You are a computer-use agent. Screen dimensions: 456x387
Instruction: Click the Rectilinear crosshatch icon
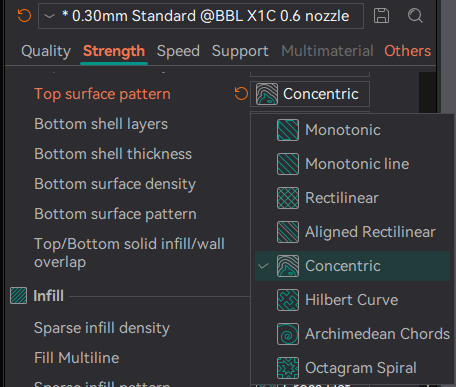[288, 198]
